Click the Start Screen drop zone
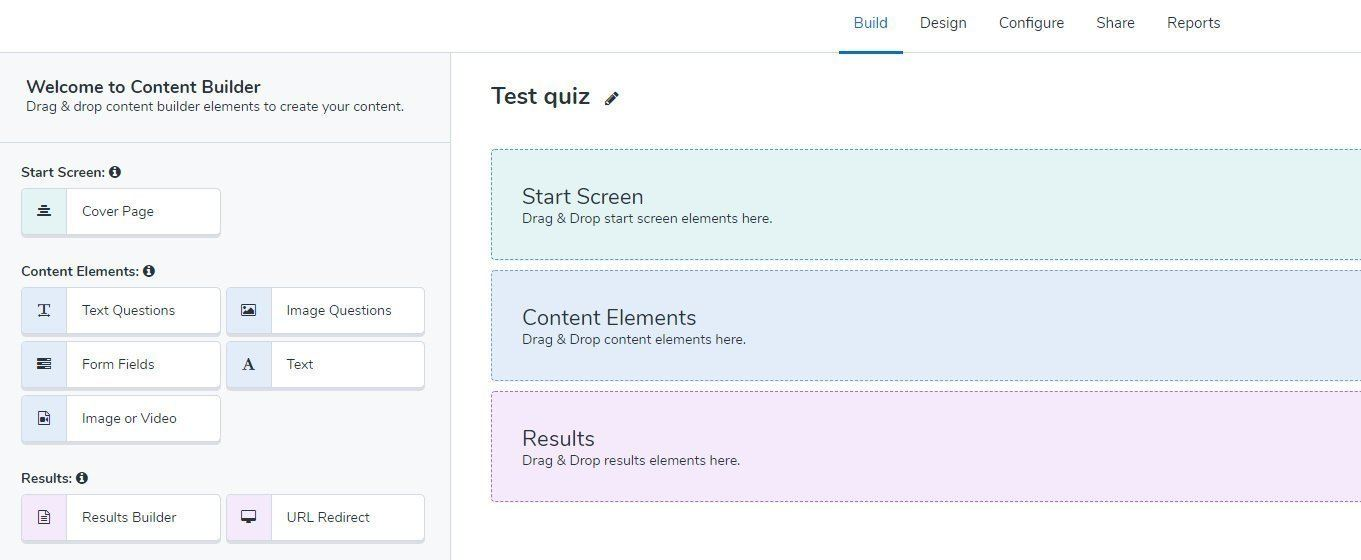The width and height of the screenshot is (1361, 560). coord(925,205)
